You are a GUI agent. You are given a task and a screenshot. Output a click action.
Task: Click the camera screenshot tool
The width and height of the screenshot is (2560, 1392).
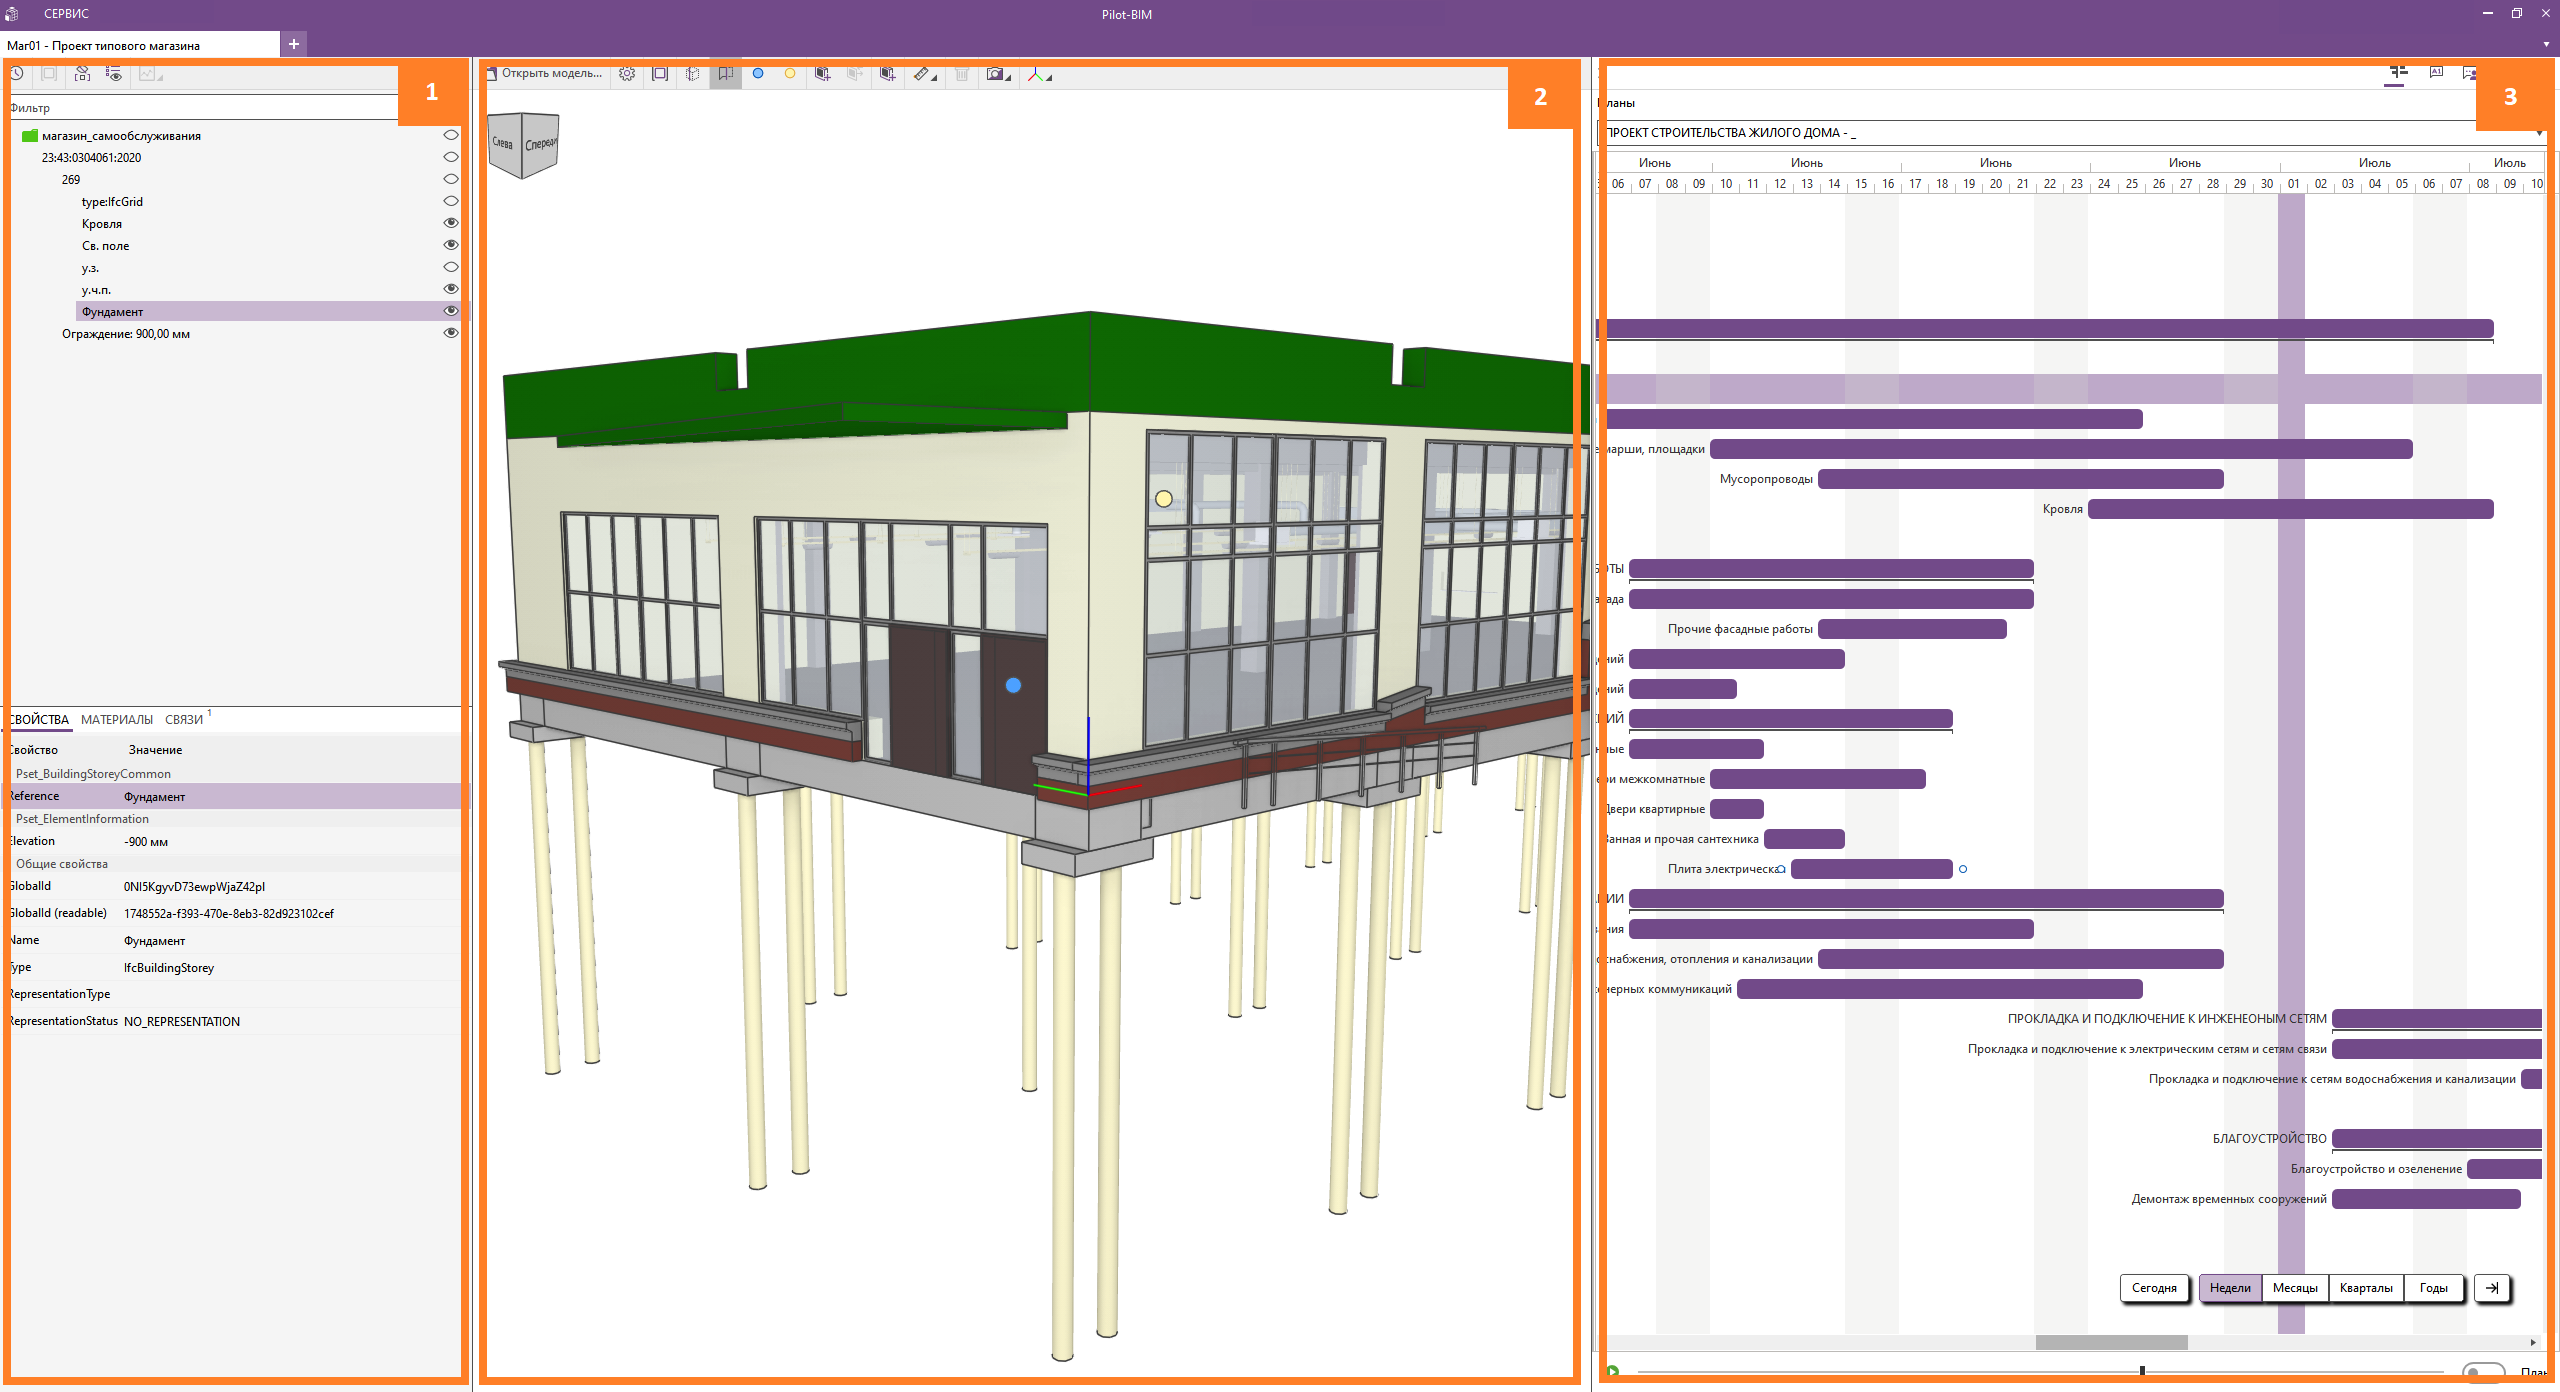click(x=995, y=74)
